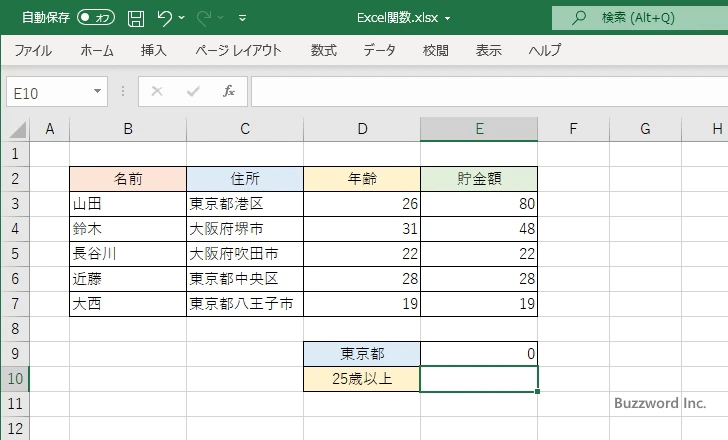Click the Save floppy disk icon
This screenshot has height=440, width=728.
click(x=136, y=18)
